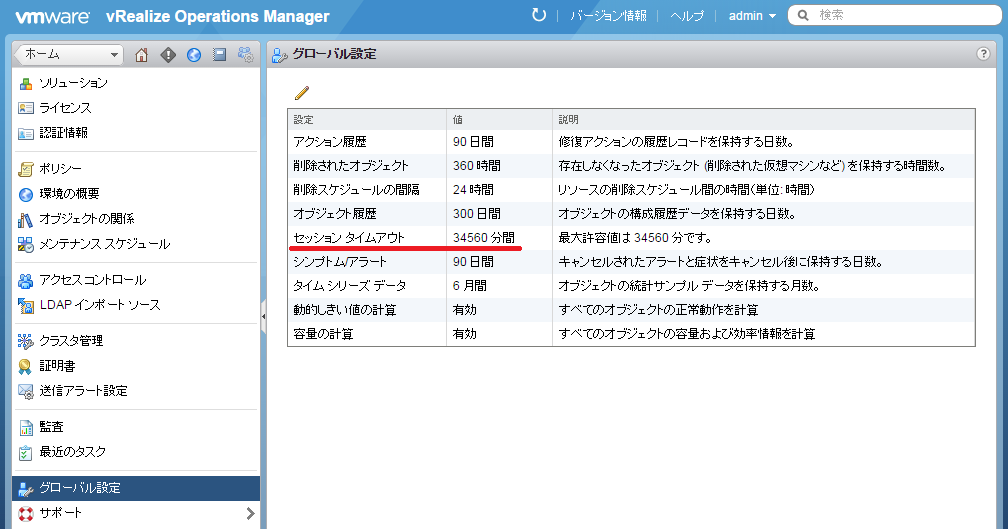The width and height of the screenshot is (1008, 529).
Task: Select the 容量の計算 row
Action: click(631, 334)
